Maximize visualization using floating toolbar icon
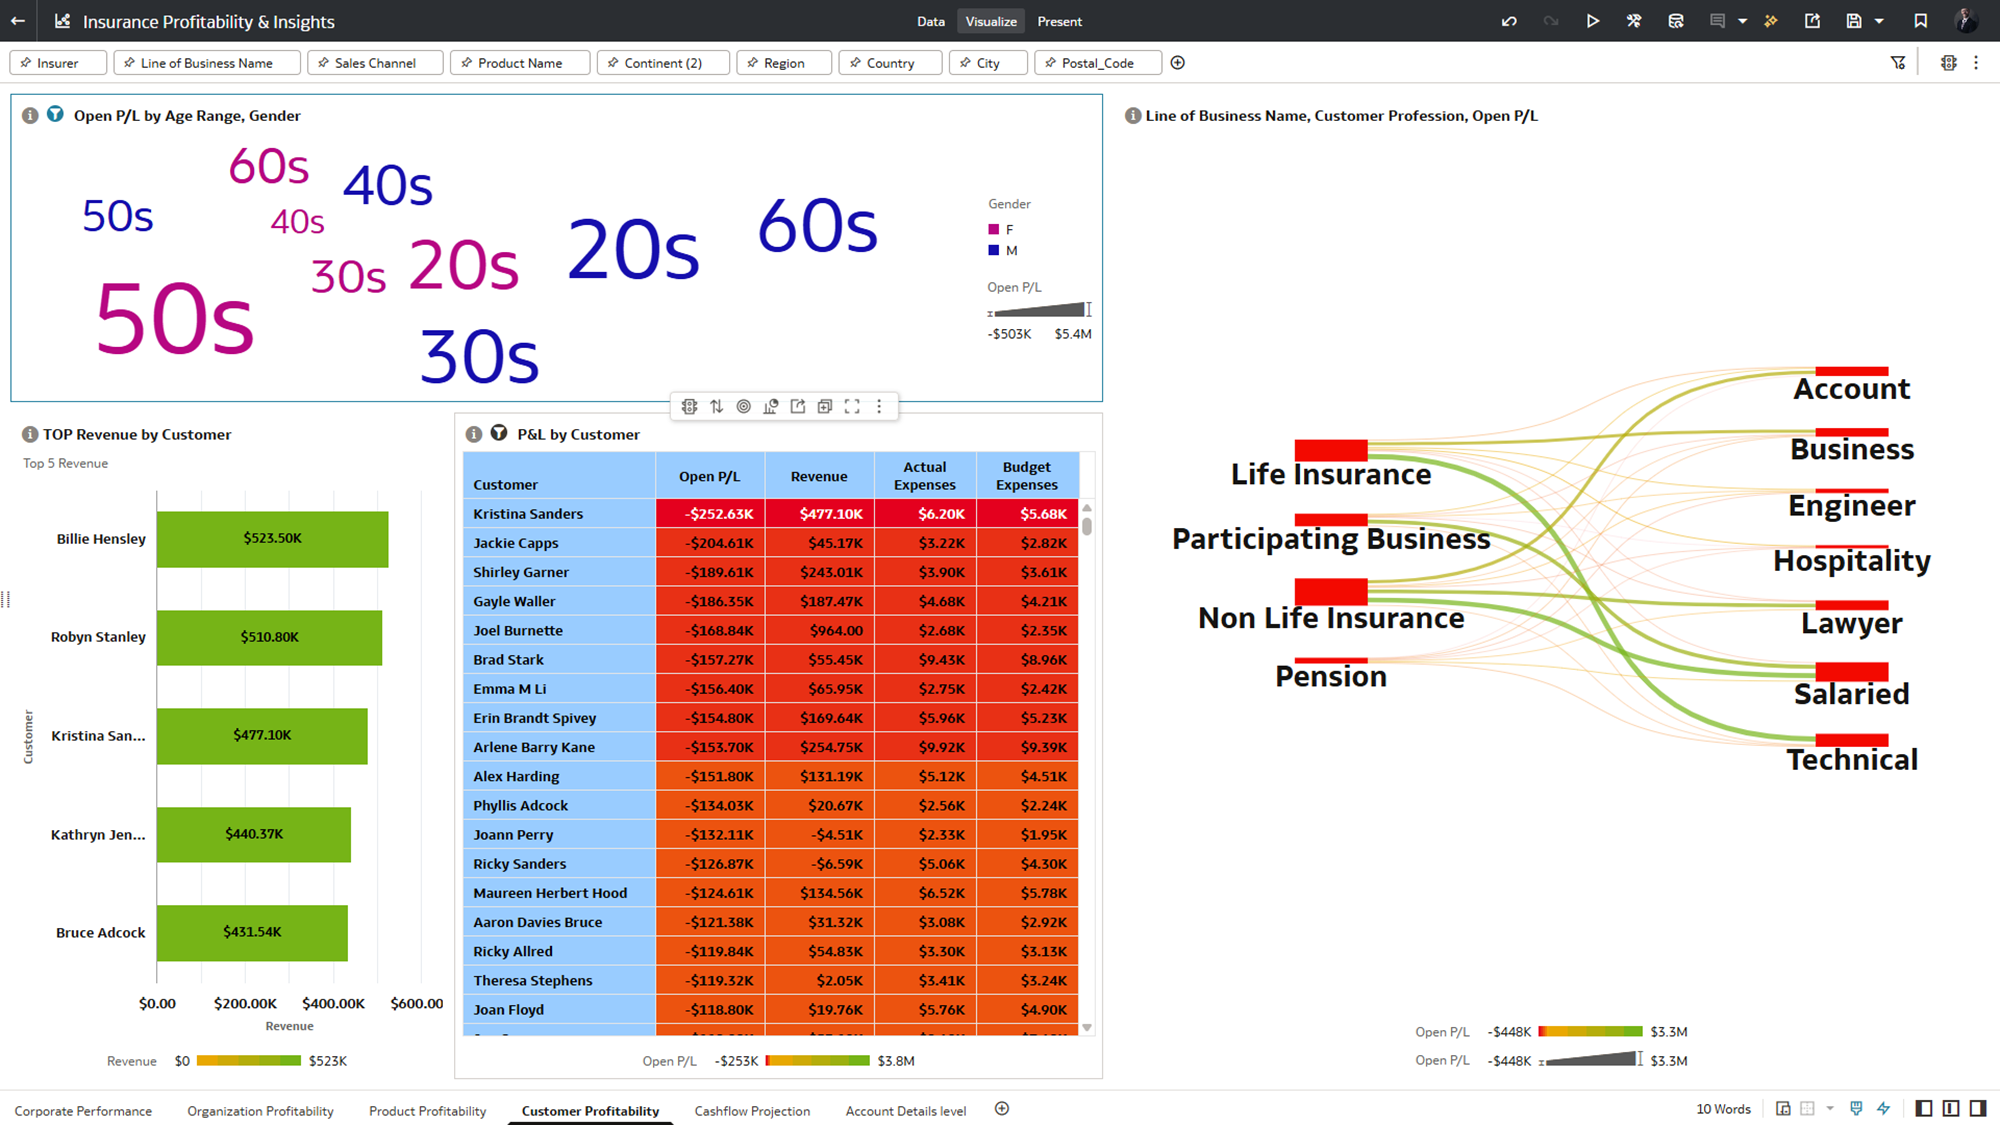The height and width of the screenshot is (1125, 2000). pos(852,406)
